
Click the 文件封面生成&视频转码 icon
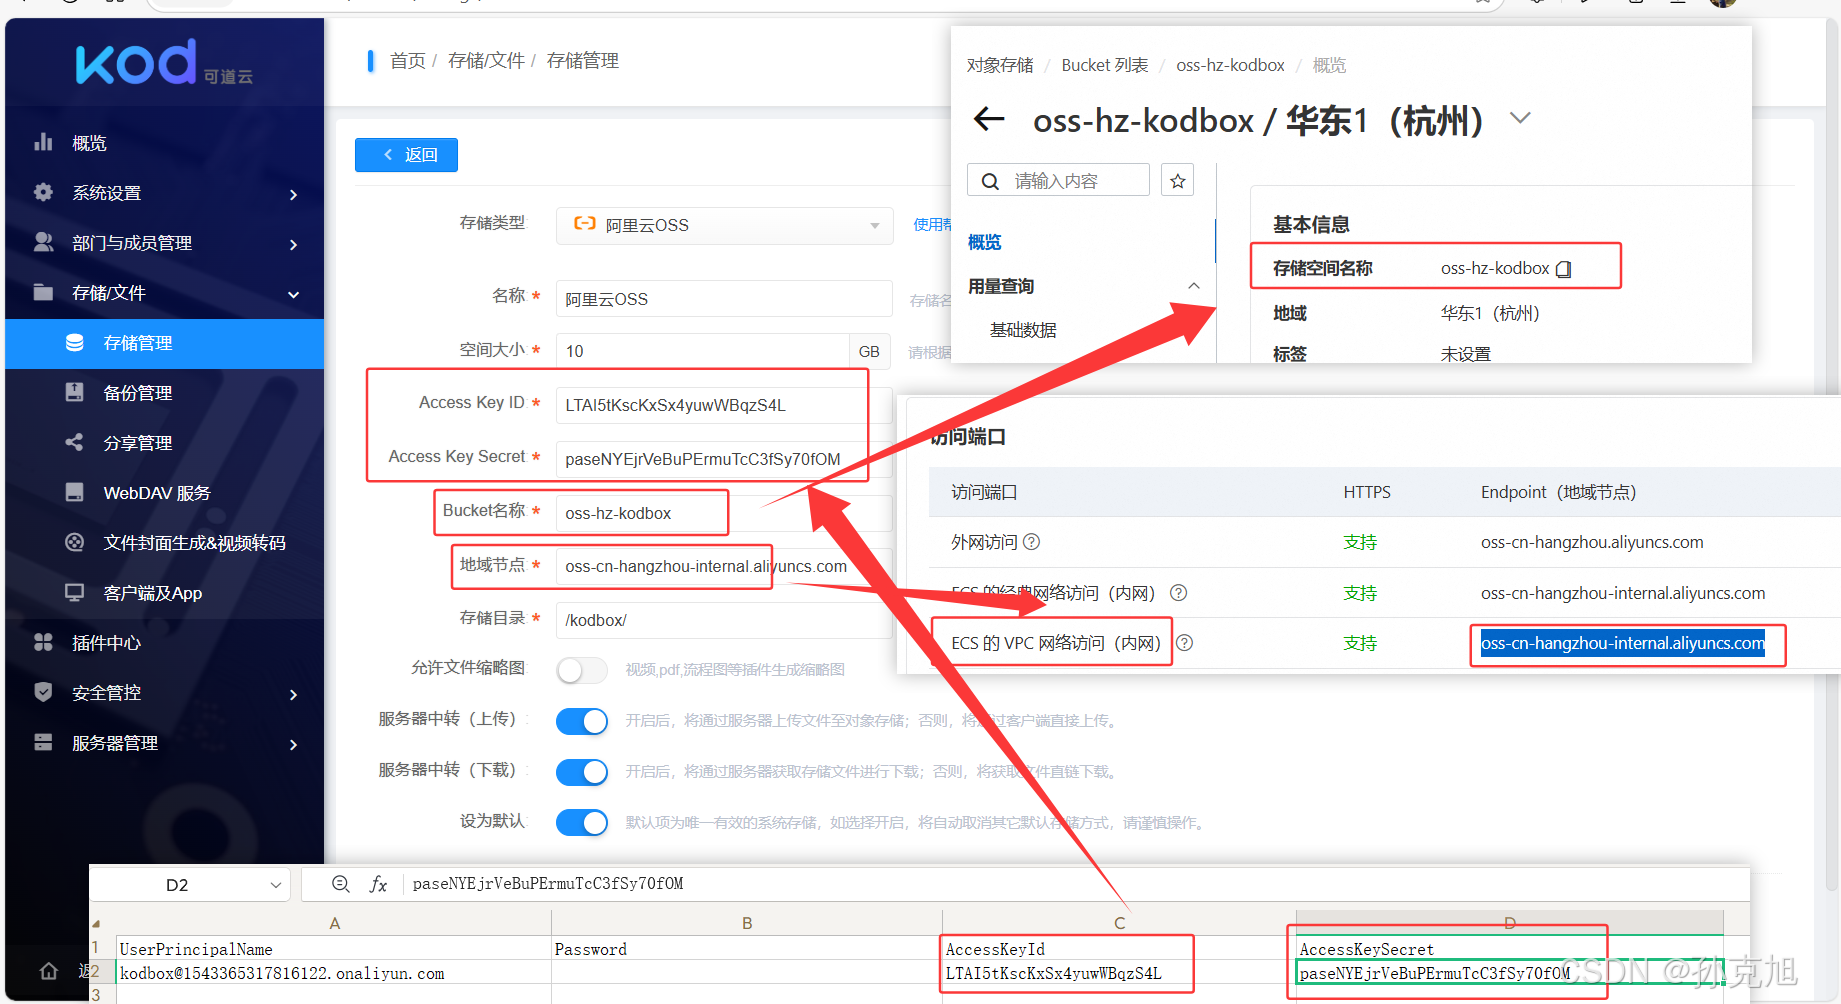coord(75,542)
